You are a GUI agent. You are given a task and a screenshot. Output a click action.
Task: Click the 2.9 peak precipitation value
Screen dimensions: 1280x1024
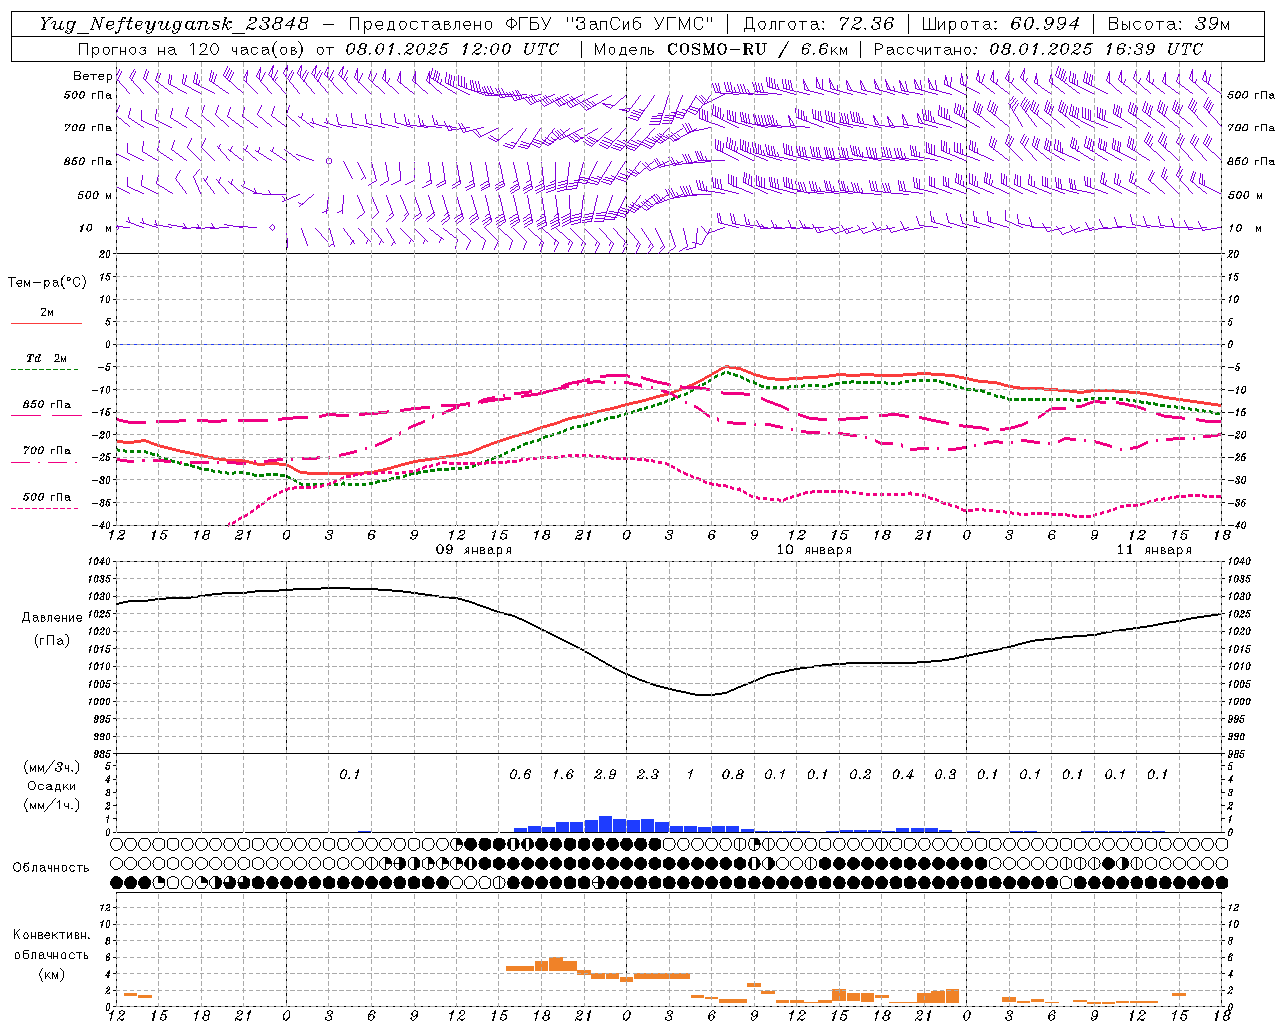coord(605,775)
